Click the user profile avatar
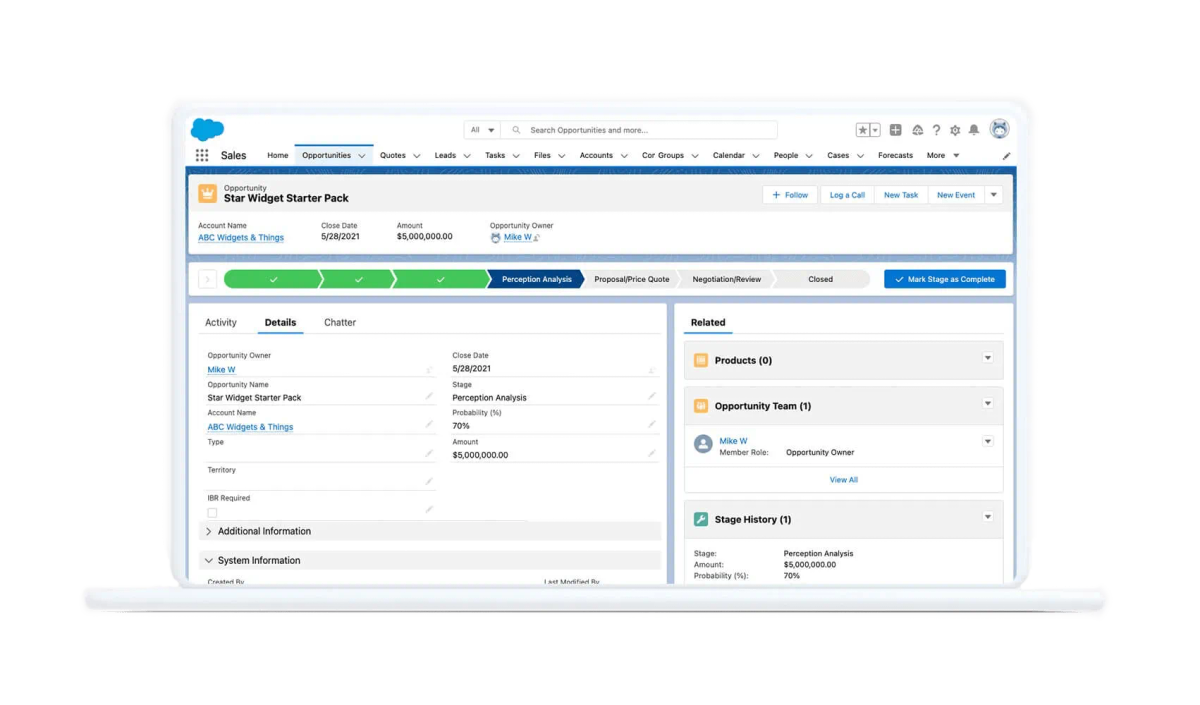1200x705 pixels. [x=999, y=129]
